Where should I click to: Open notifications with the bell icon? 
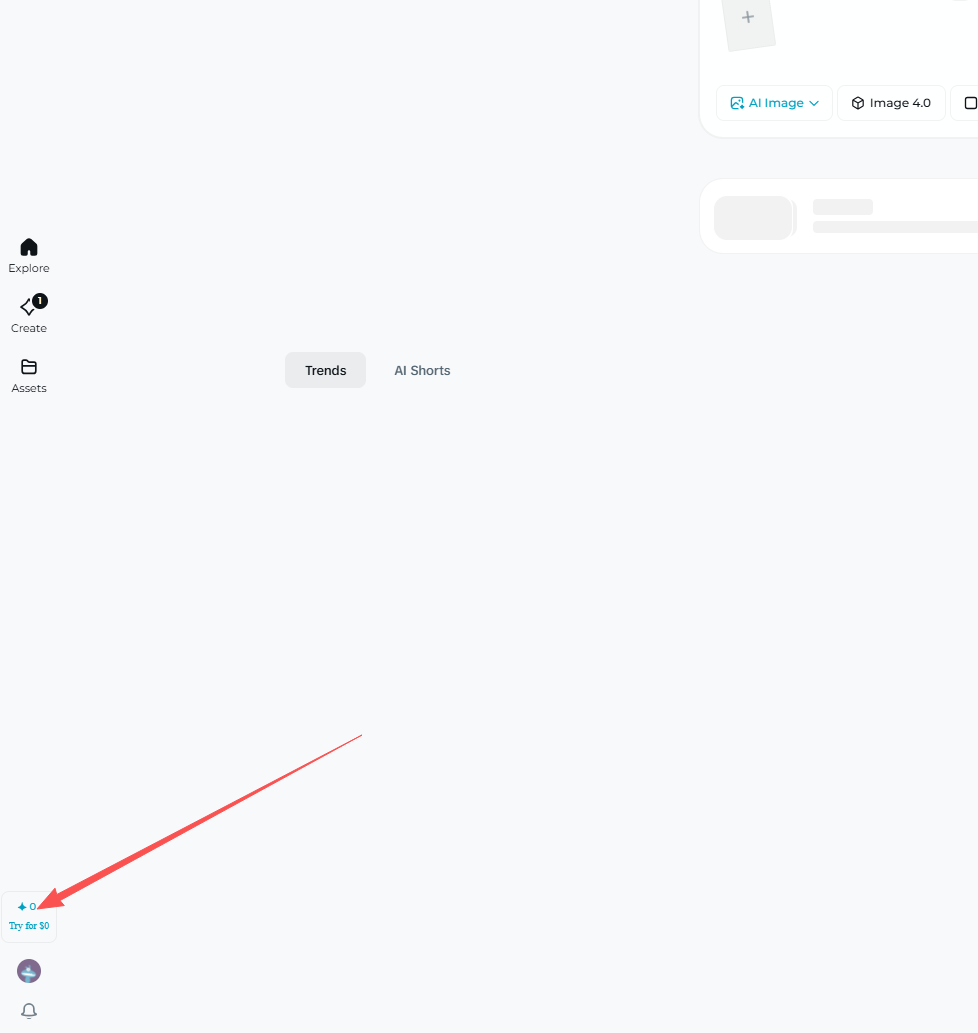29,1010
